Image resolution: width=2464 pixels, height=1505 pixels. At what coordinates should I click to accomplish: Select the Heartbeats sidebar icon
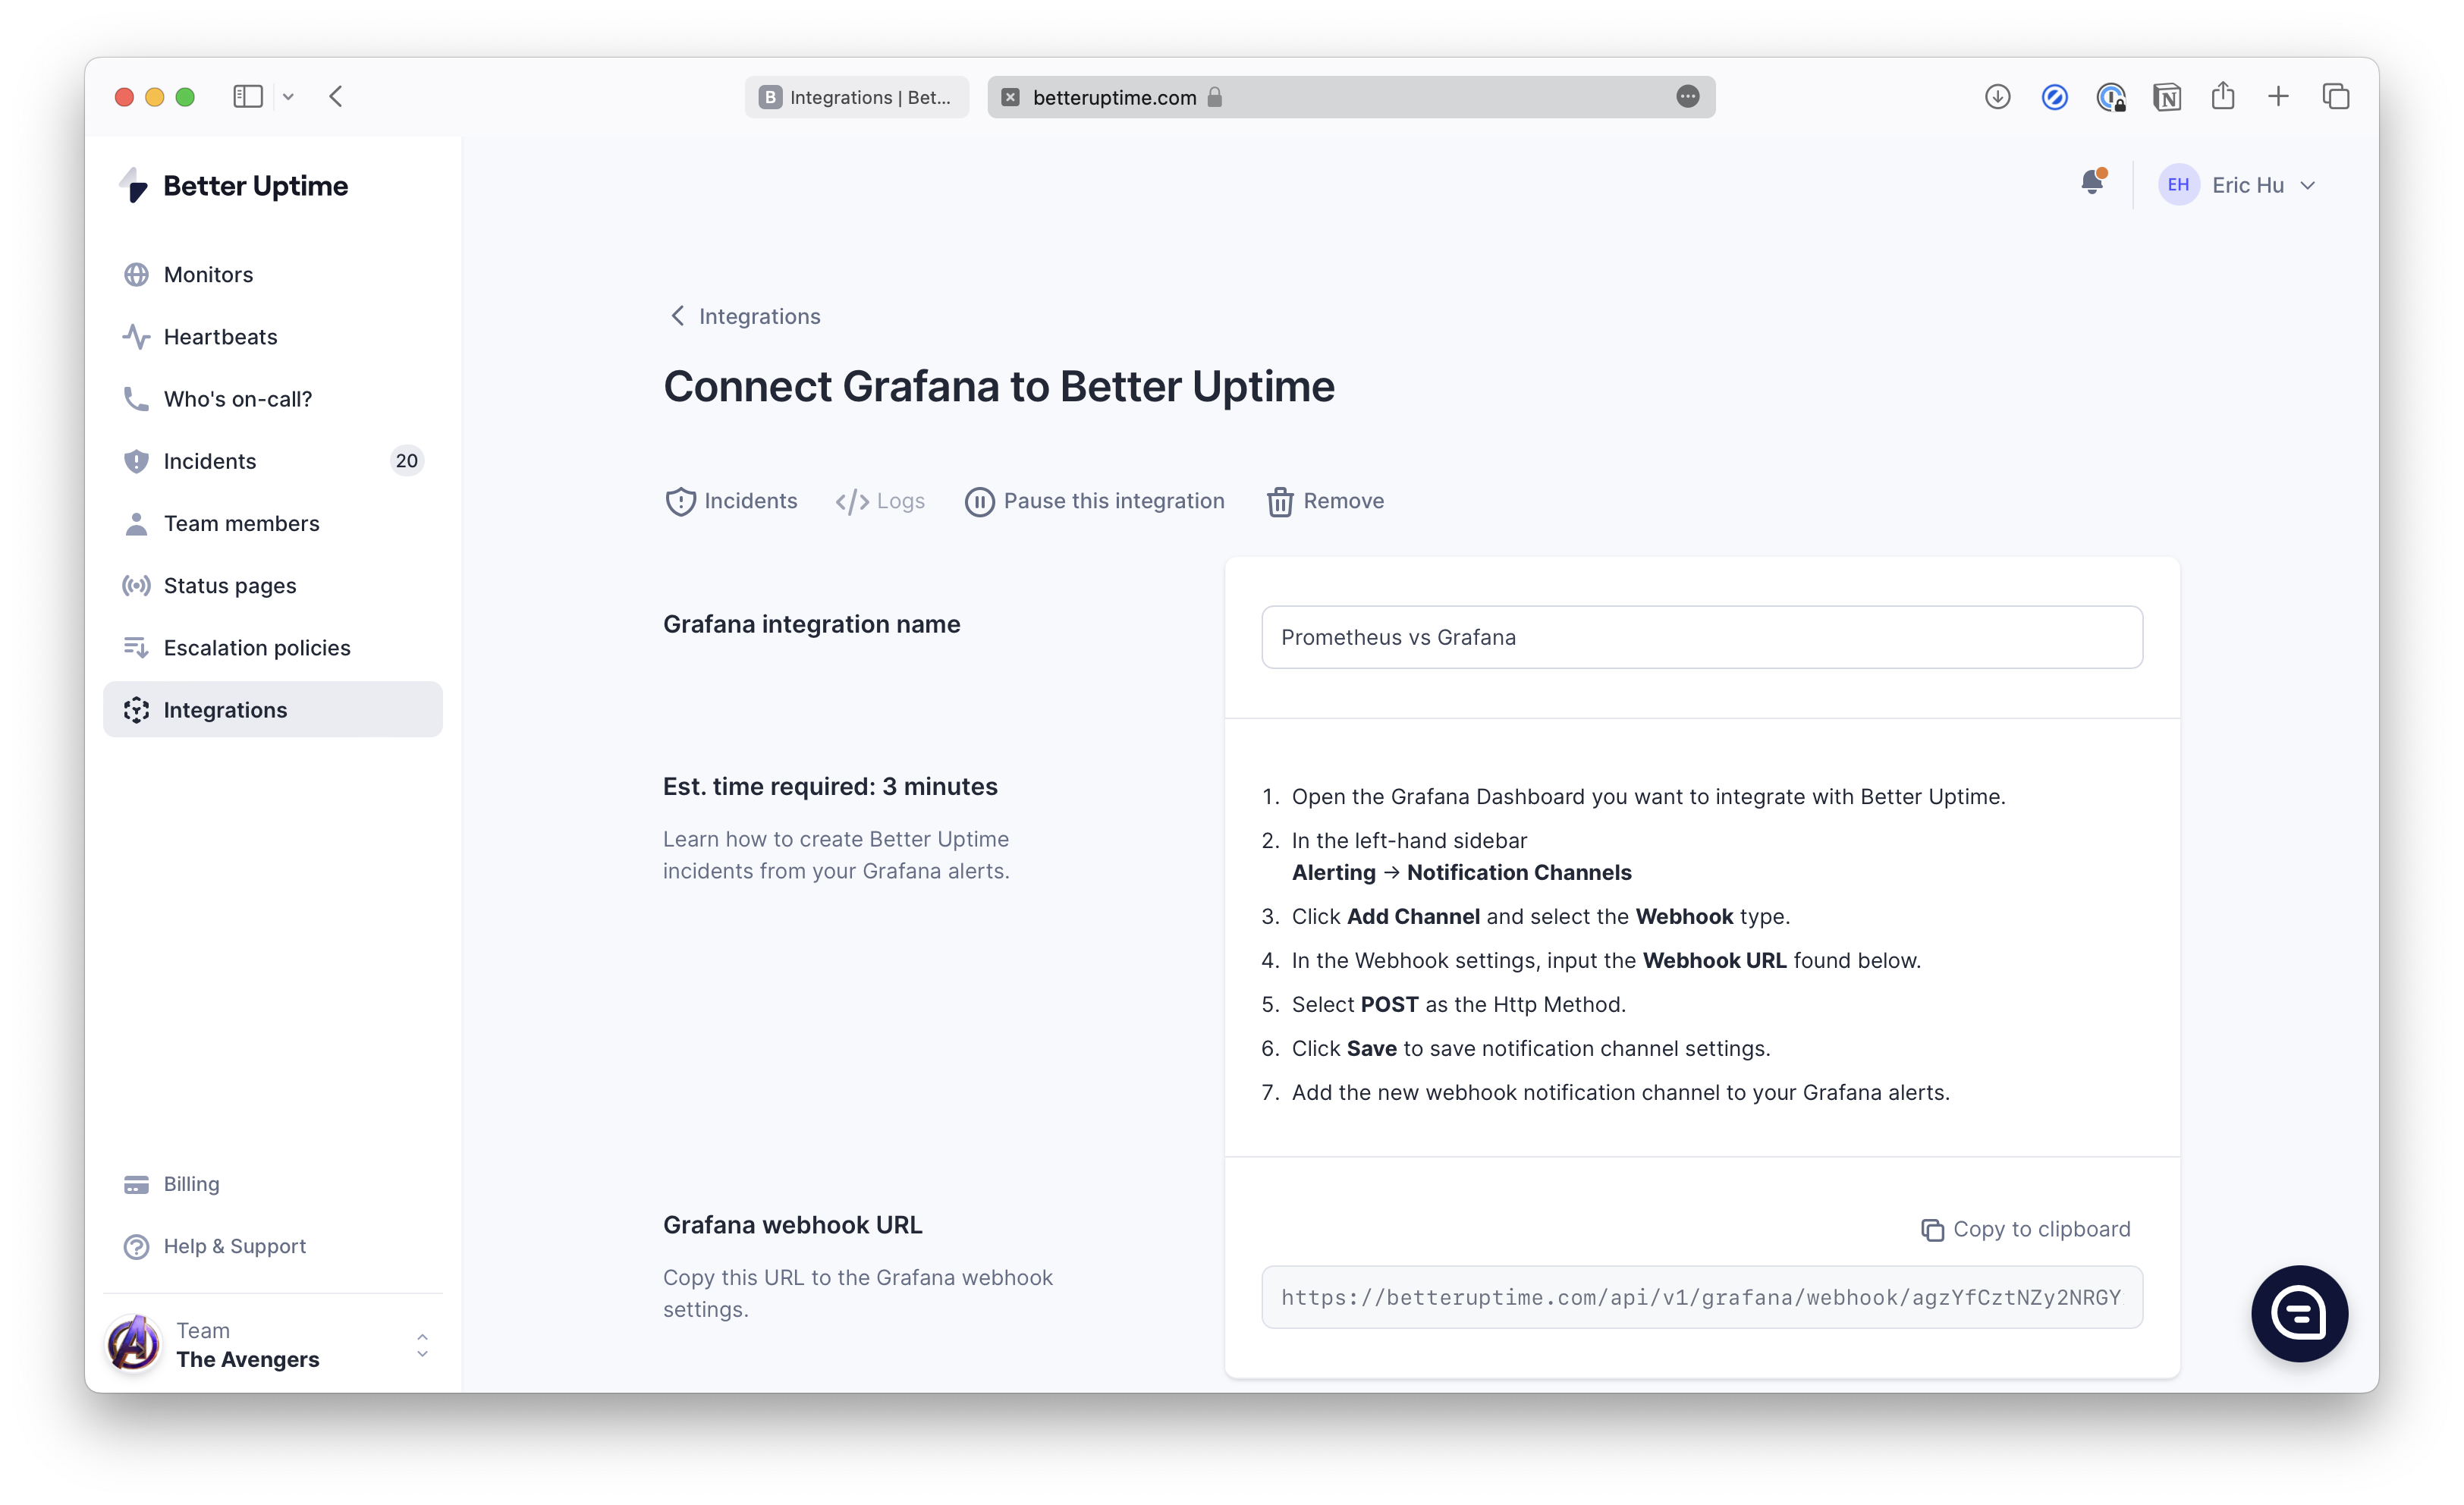pos(136,337)
